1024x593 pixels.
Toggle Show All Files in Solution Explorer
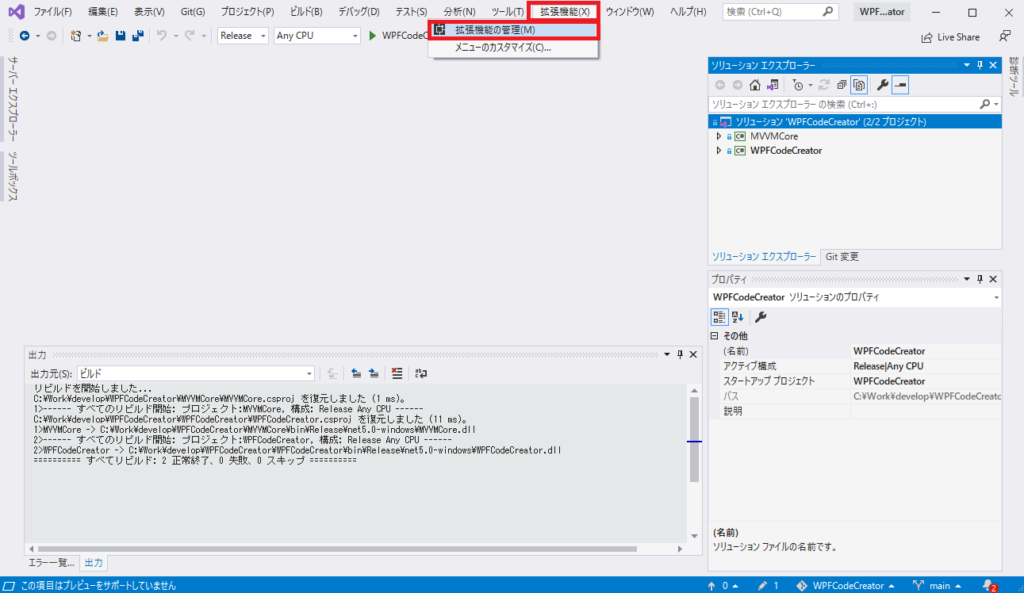(x=859, y=85)
